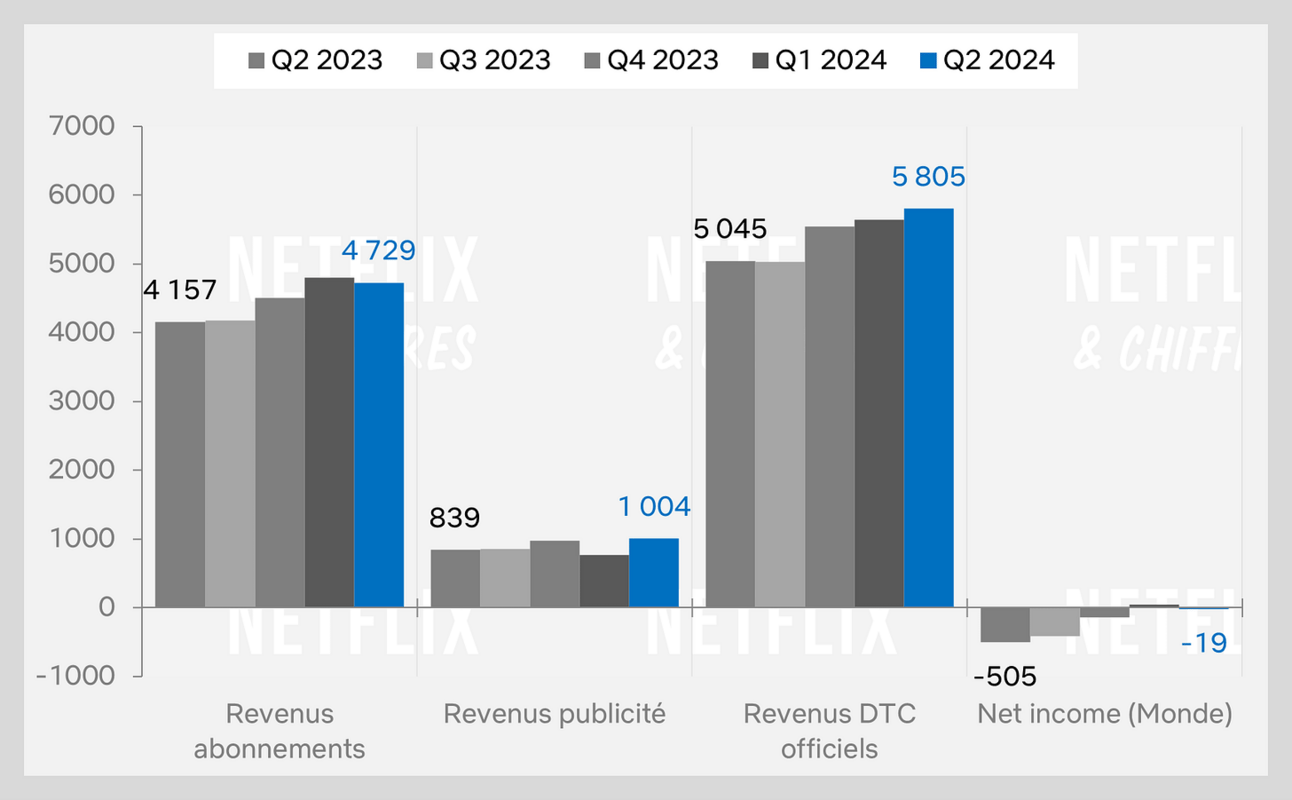Viewport: 1292px width, 800px height.
Task: Select blue Q2 2024 bar in Revenus abonnements
Action: point(379,445)
